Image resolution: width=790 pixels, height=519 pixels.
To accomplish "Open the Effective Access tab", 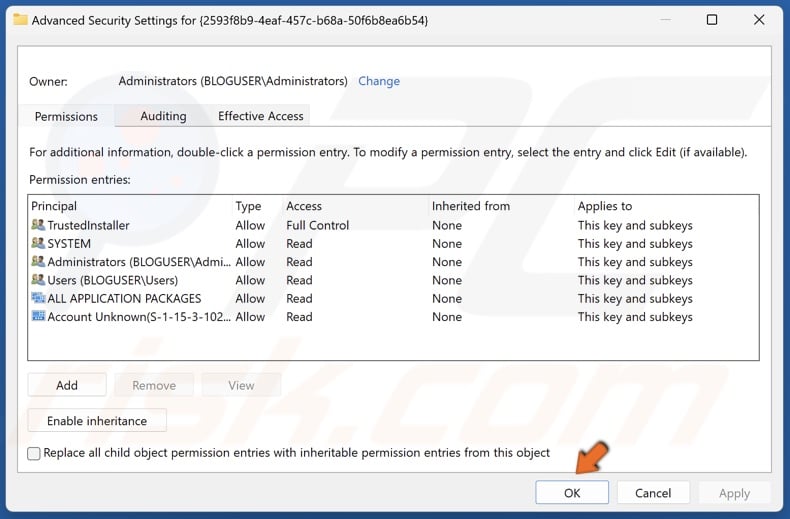I will (x=260, y=116).
